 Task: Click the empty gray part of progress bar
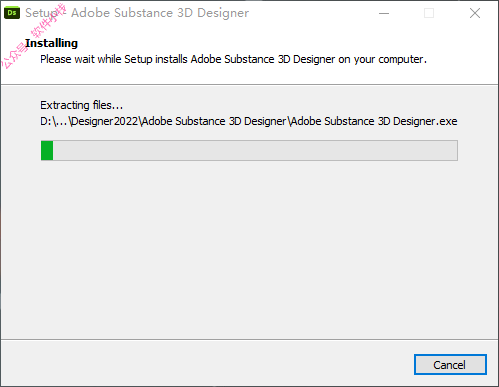point(255,150)
